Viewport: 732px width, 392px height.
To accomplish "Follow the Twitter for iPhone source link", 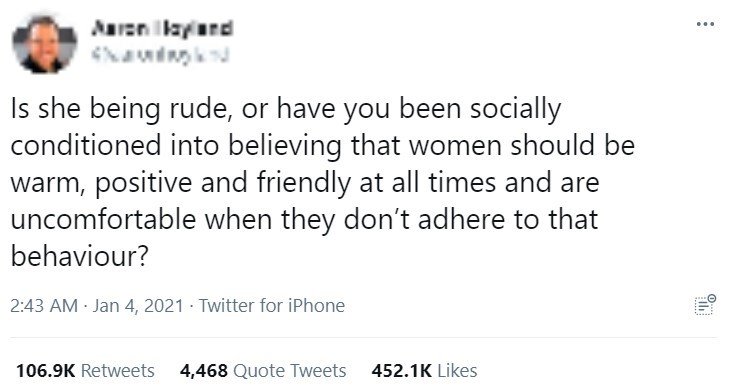I will (x=272, y=306).
